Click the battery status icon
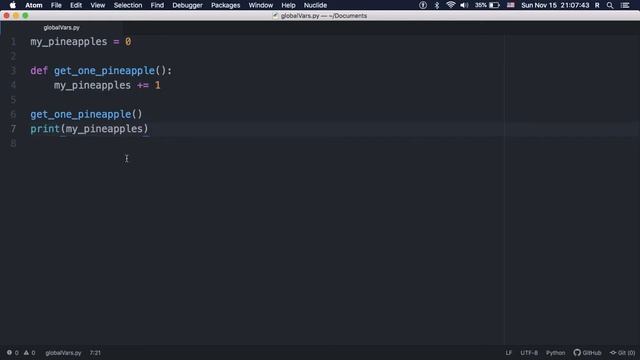The width and height of the screenshot is (640, 360). click(x=494, y=5)
